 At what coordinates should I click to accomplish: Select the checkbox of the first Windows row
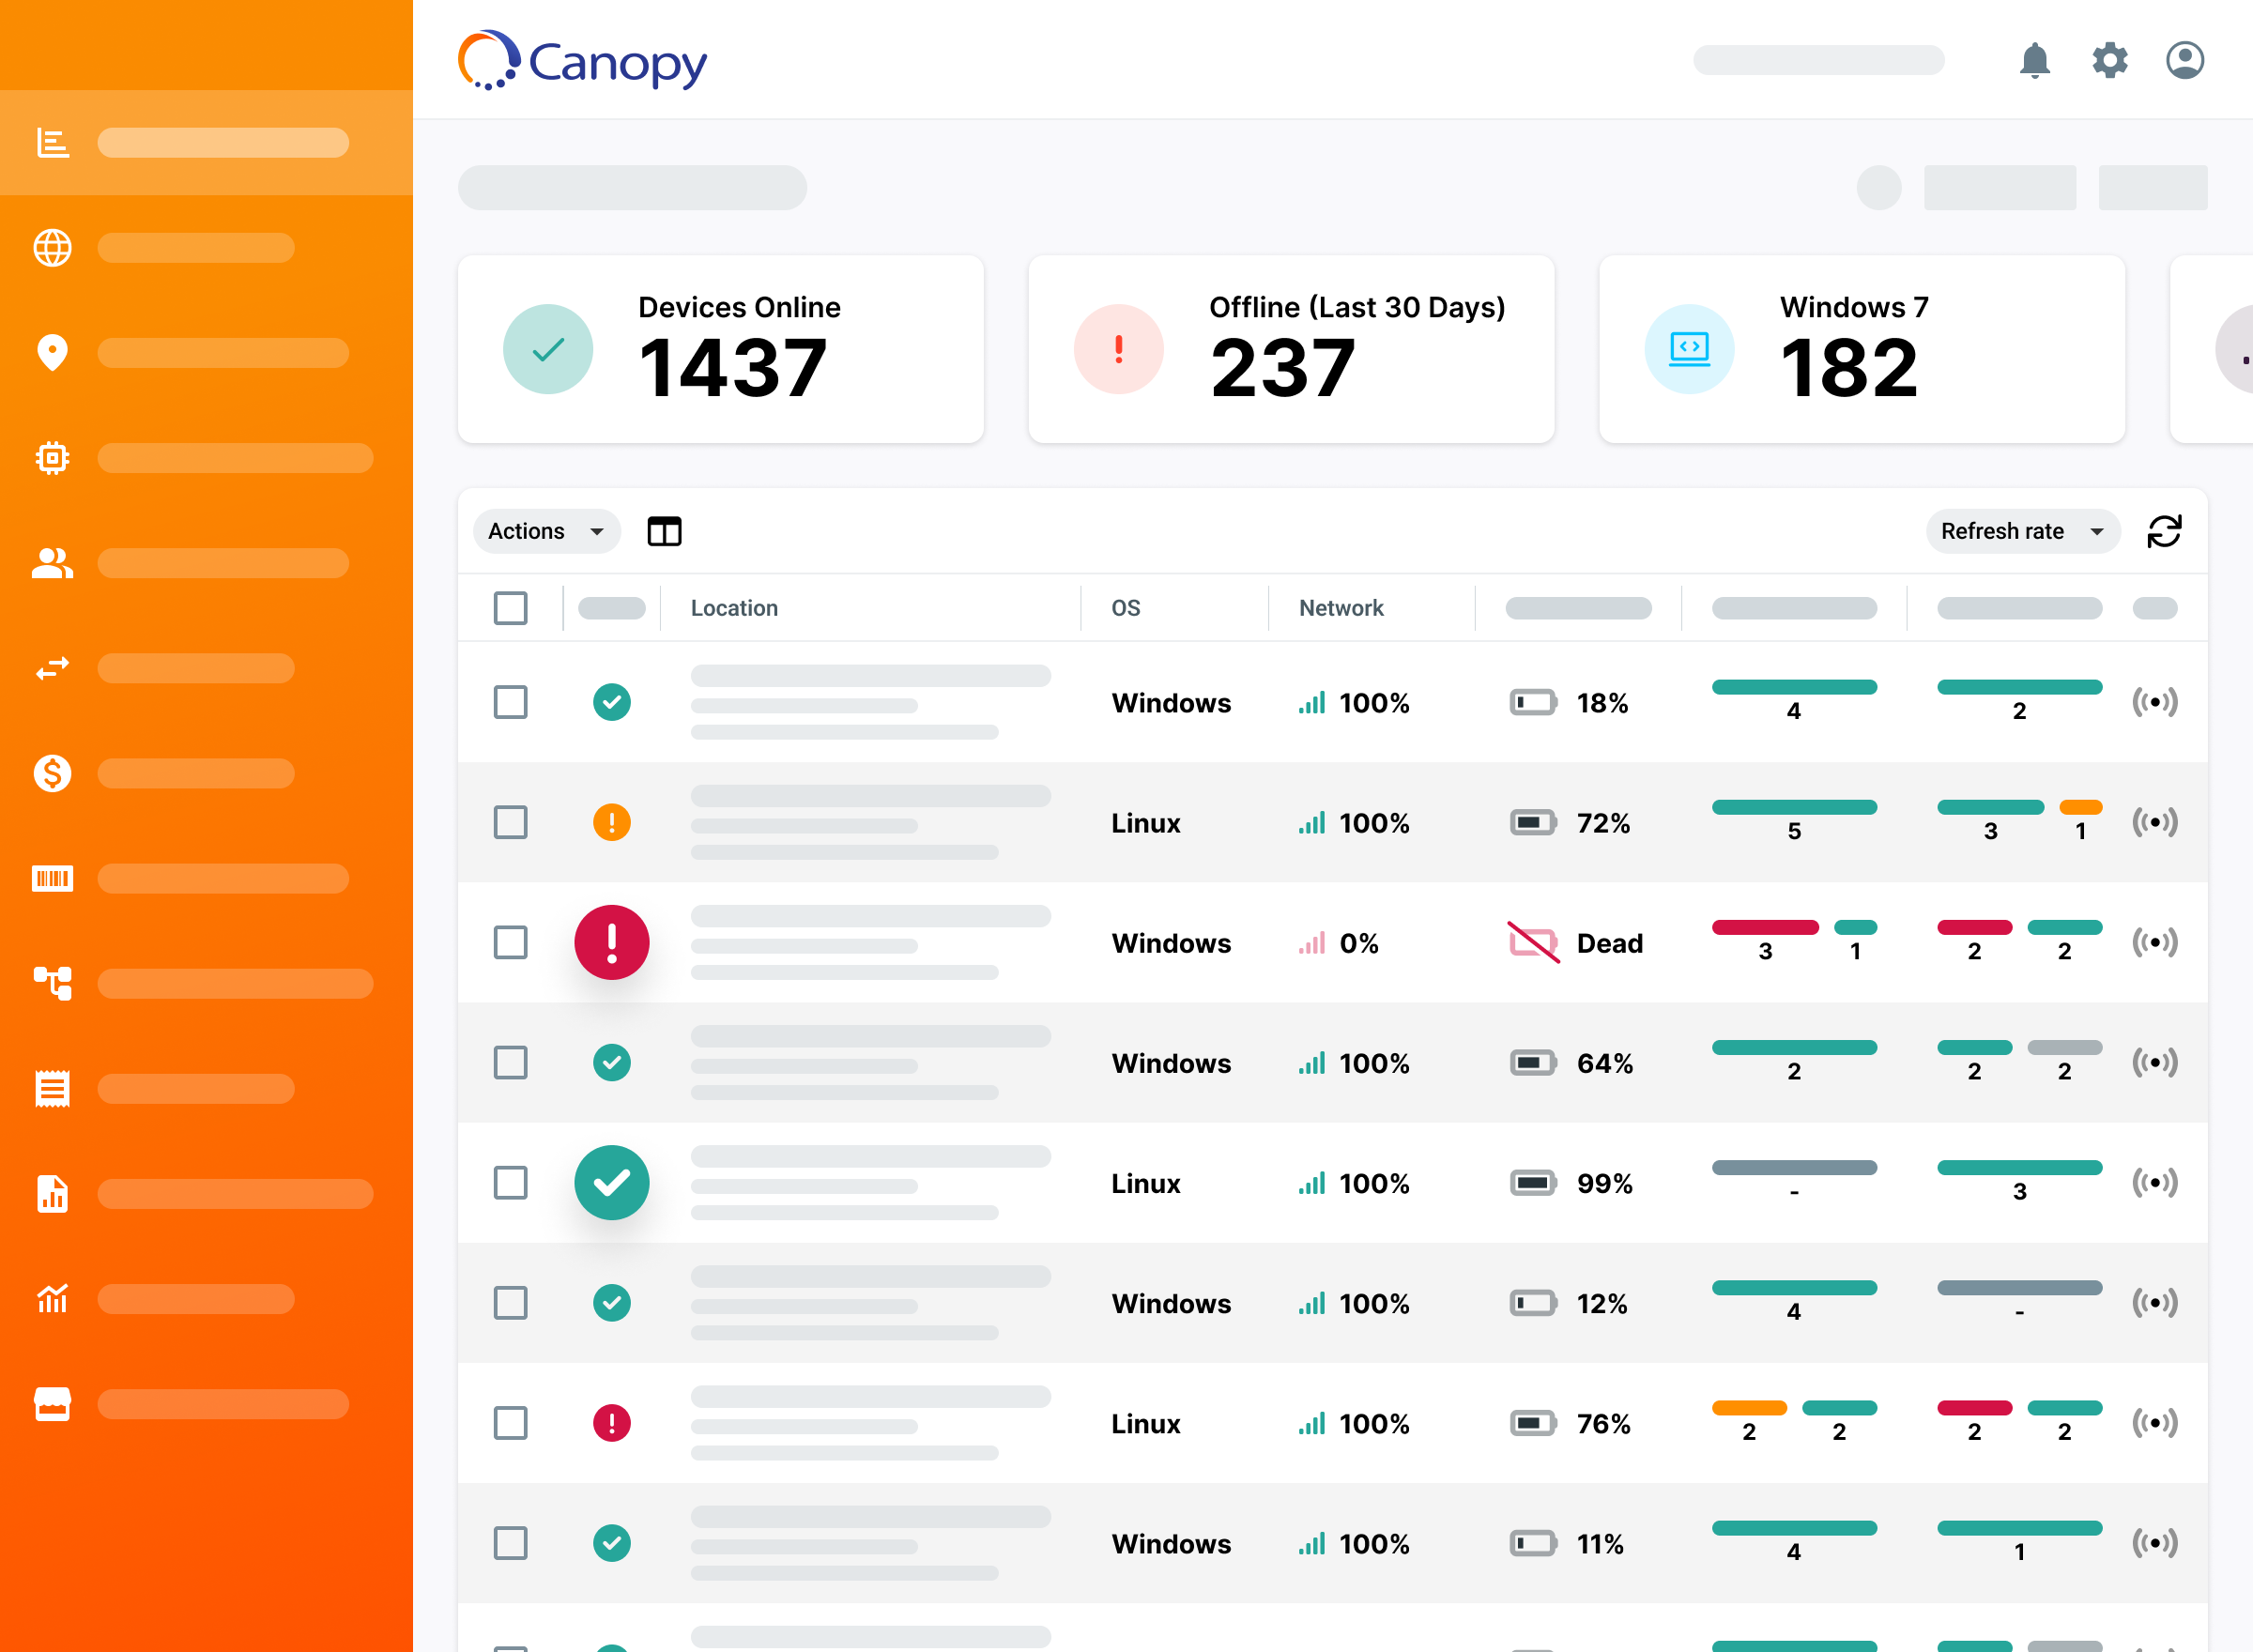pos(510,702)
